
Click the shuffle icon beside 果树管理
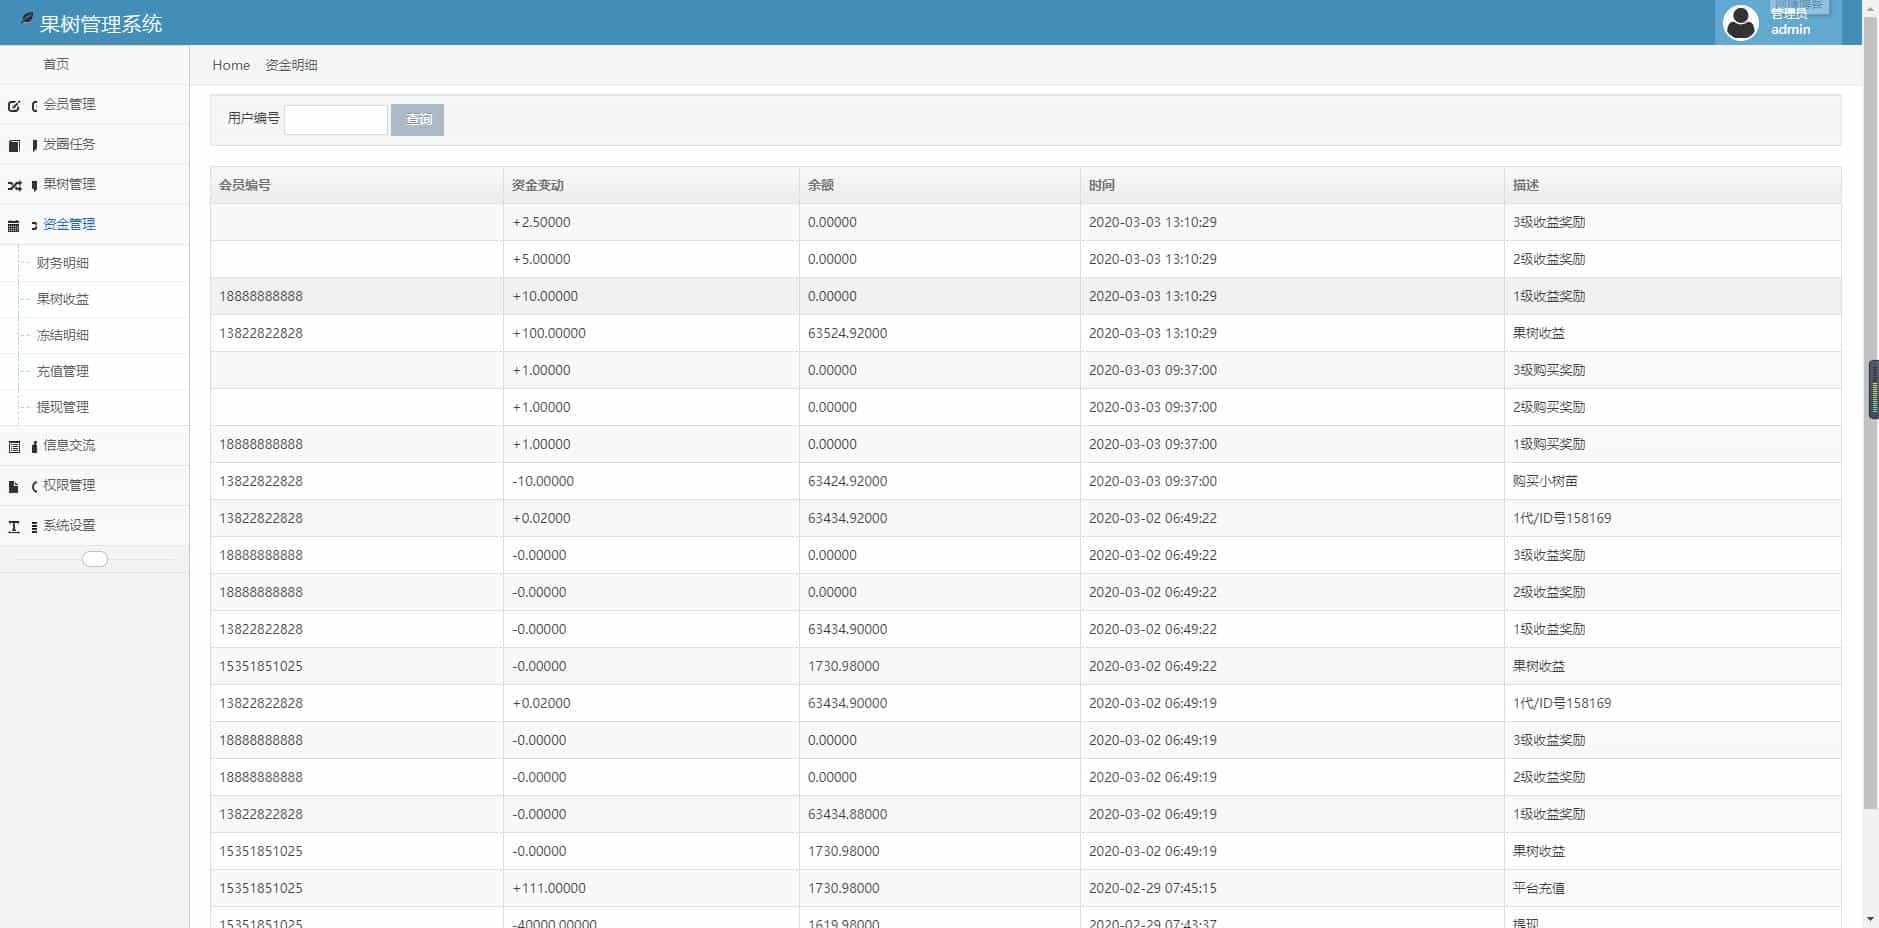point(14,185)
